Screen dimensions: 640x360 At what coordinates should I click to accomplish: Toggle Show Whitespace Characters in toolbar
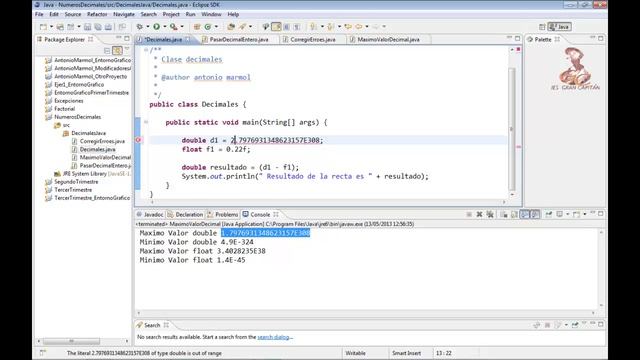pos(297,27)
